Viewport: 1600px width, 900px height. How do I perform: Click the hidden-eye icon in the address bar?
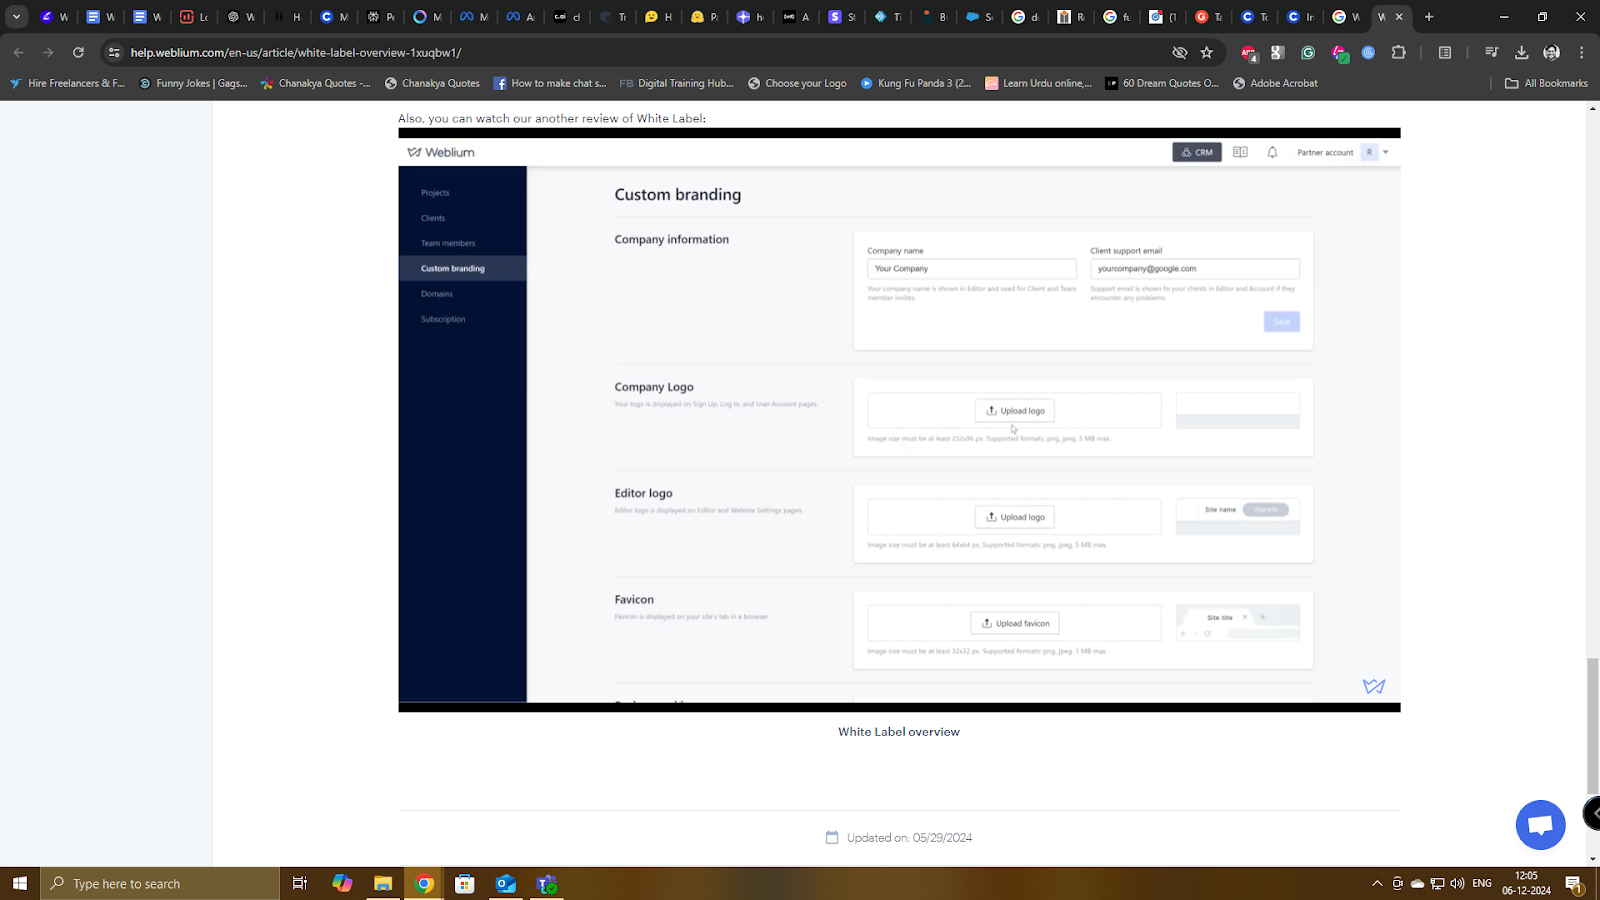[1179, 52]
